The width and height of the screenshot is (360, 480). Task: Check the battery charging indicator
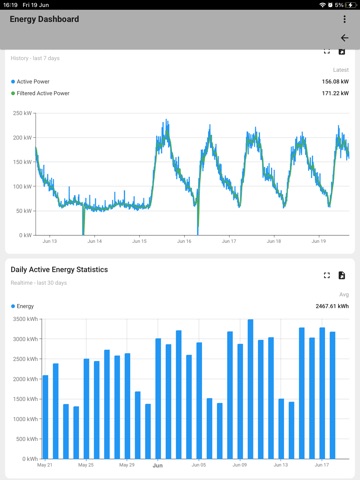(x=351, y=5)
